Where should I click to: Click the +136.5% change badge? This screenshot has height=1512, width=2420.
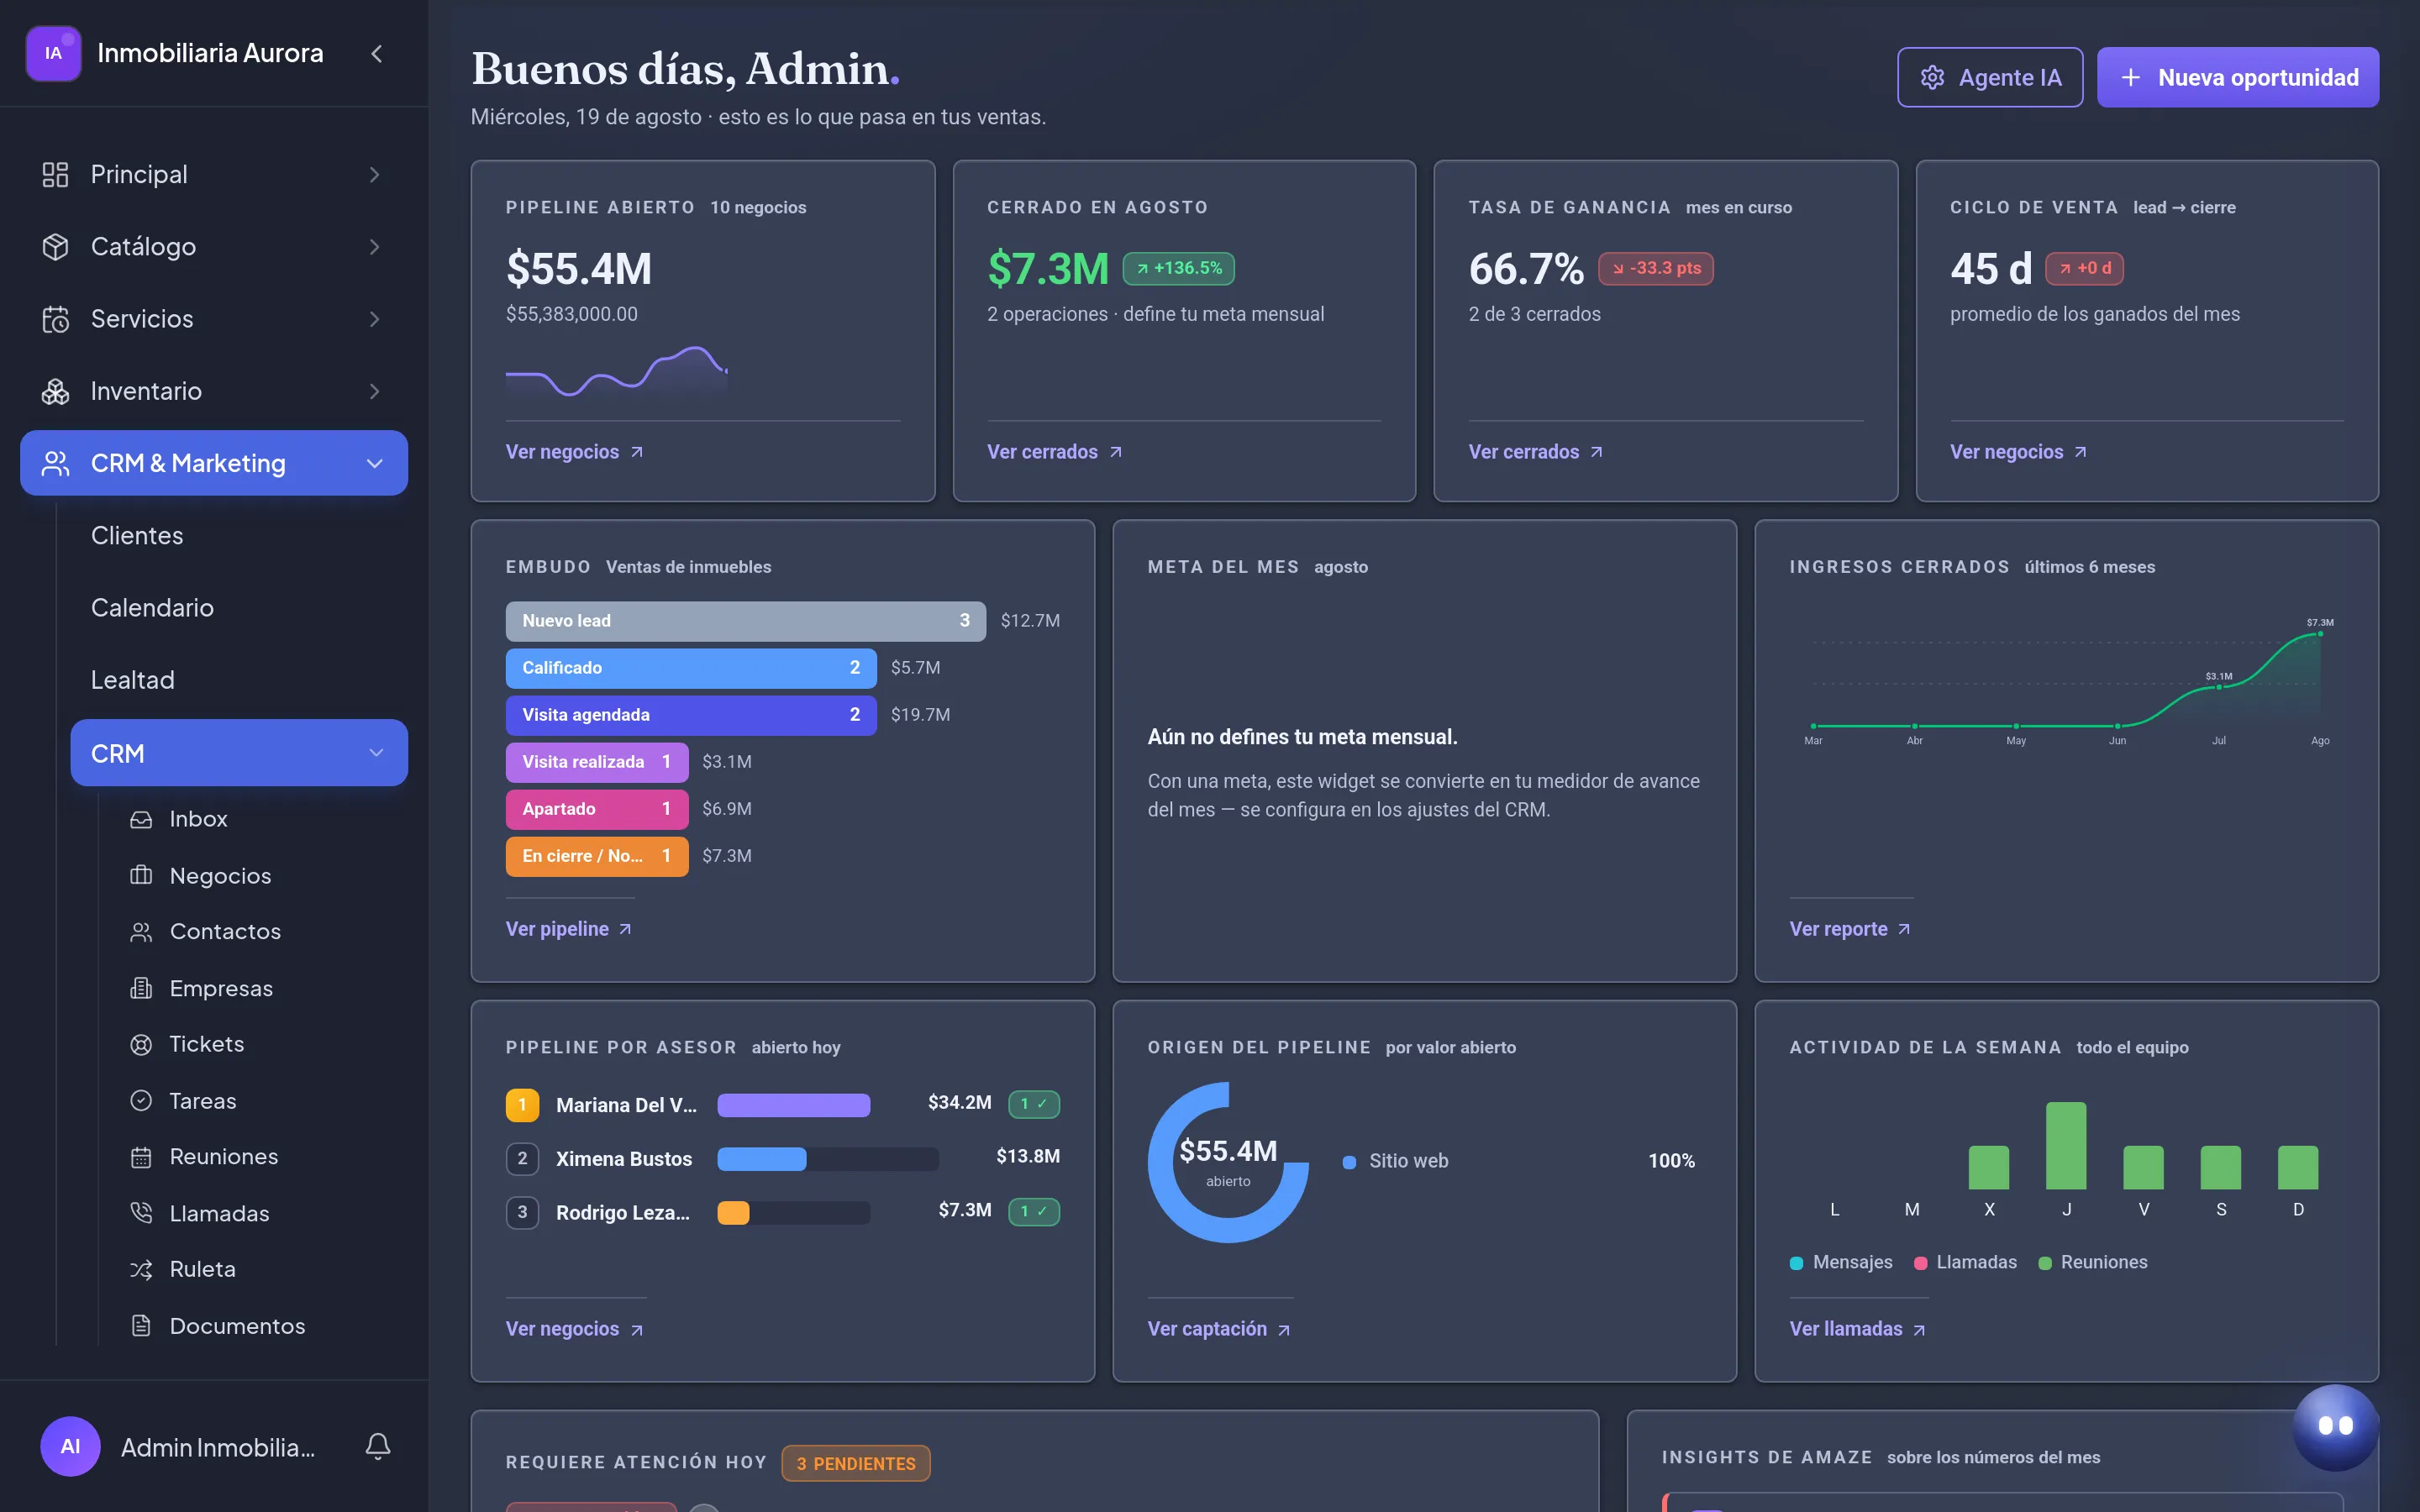pos(1179,268)
